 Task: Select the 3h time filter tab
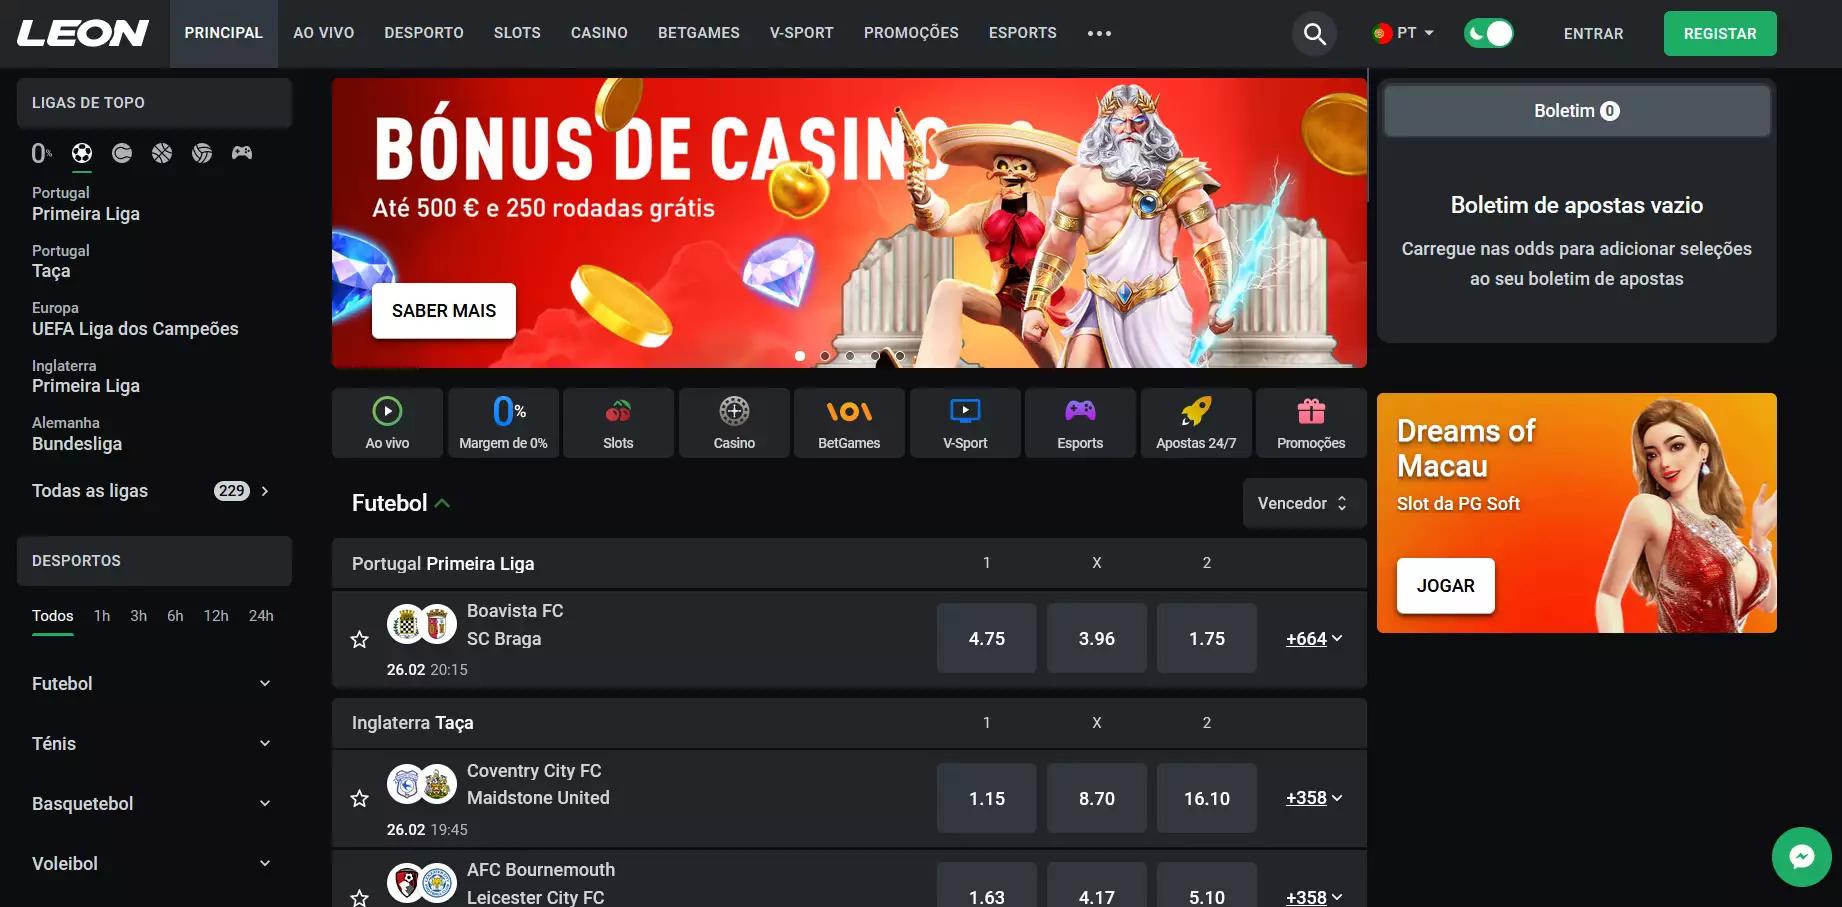coord(138,616)
